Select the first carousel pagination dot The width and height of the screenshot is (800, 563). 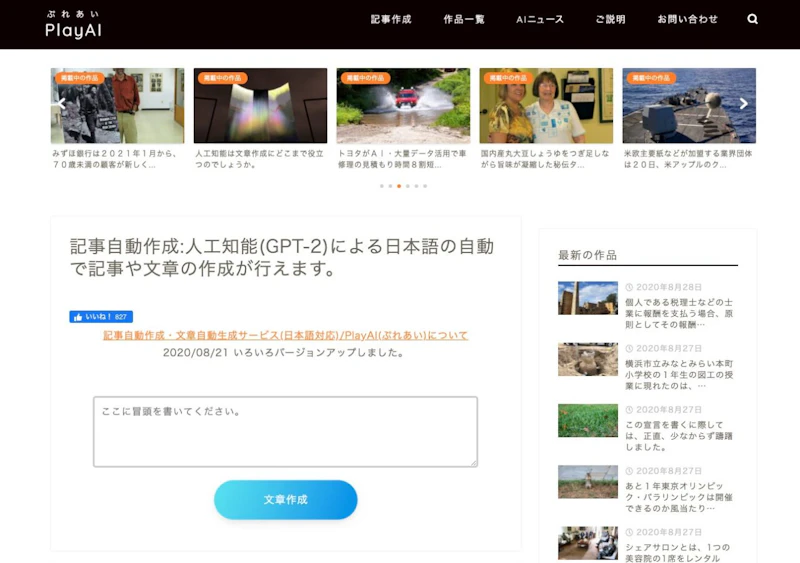382,186
